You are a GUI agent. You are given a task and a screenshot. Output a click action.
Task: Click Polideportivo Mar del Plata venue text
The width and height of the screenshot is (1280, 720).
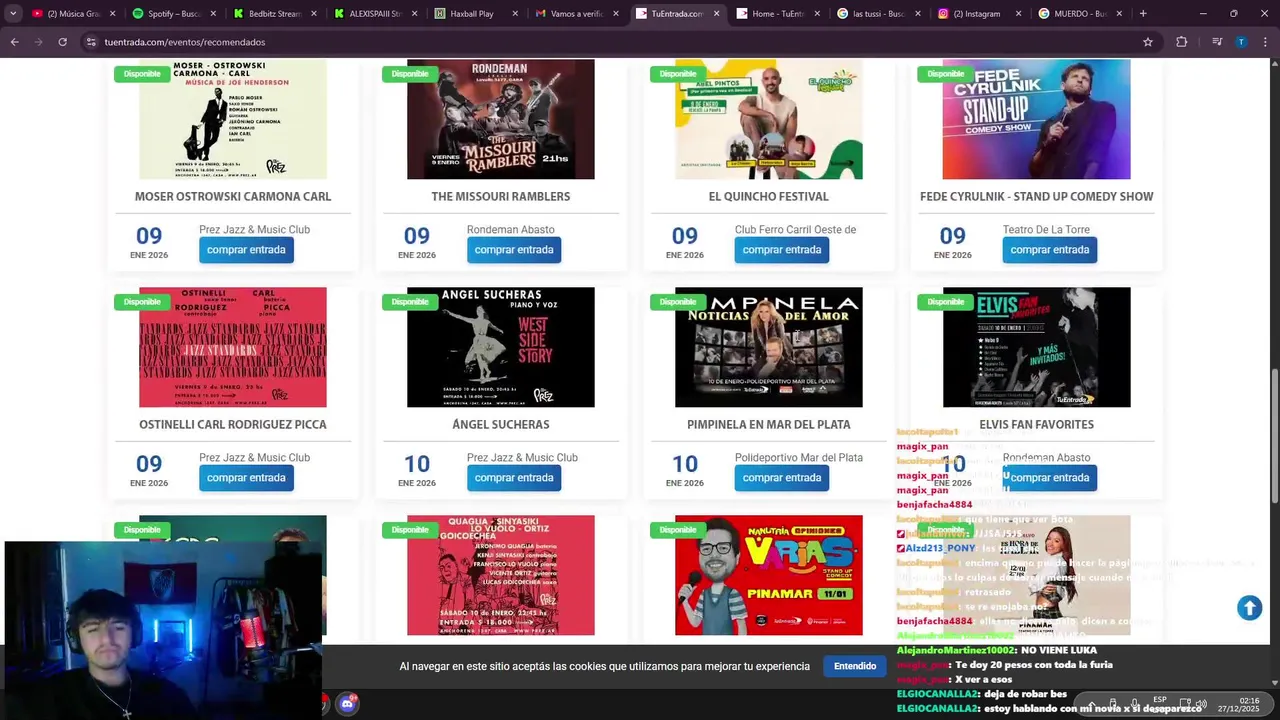(x=799, y=458)
